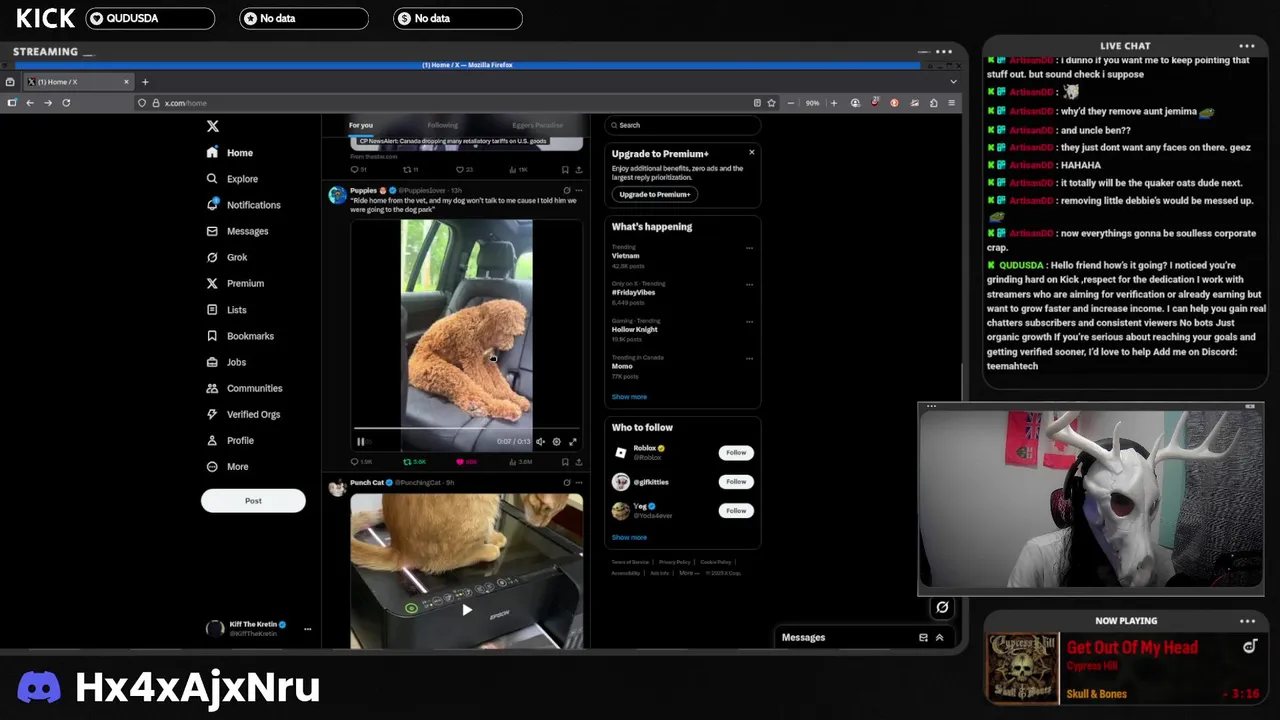Screen dimensions: 1280x720
Task: Follow the @gifkitties account
Action: pyautogui.click(x=736, y=481)
